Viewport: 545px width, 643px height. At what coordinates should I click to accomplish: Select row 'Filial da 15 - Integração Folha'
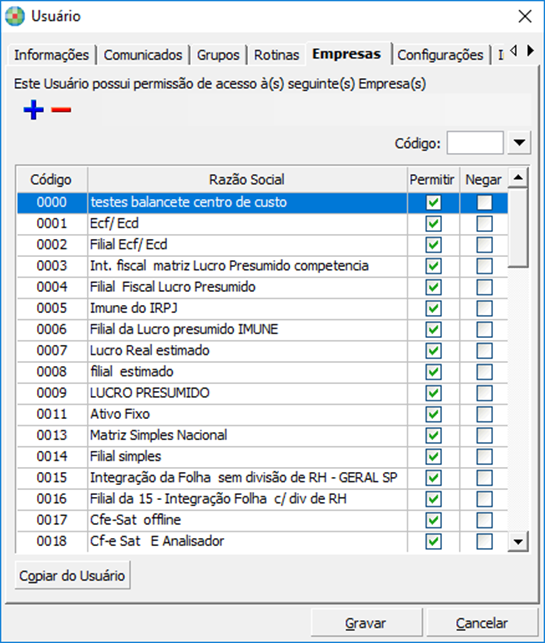[x=262, y=499]
